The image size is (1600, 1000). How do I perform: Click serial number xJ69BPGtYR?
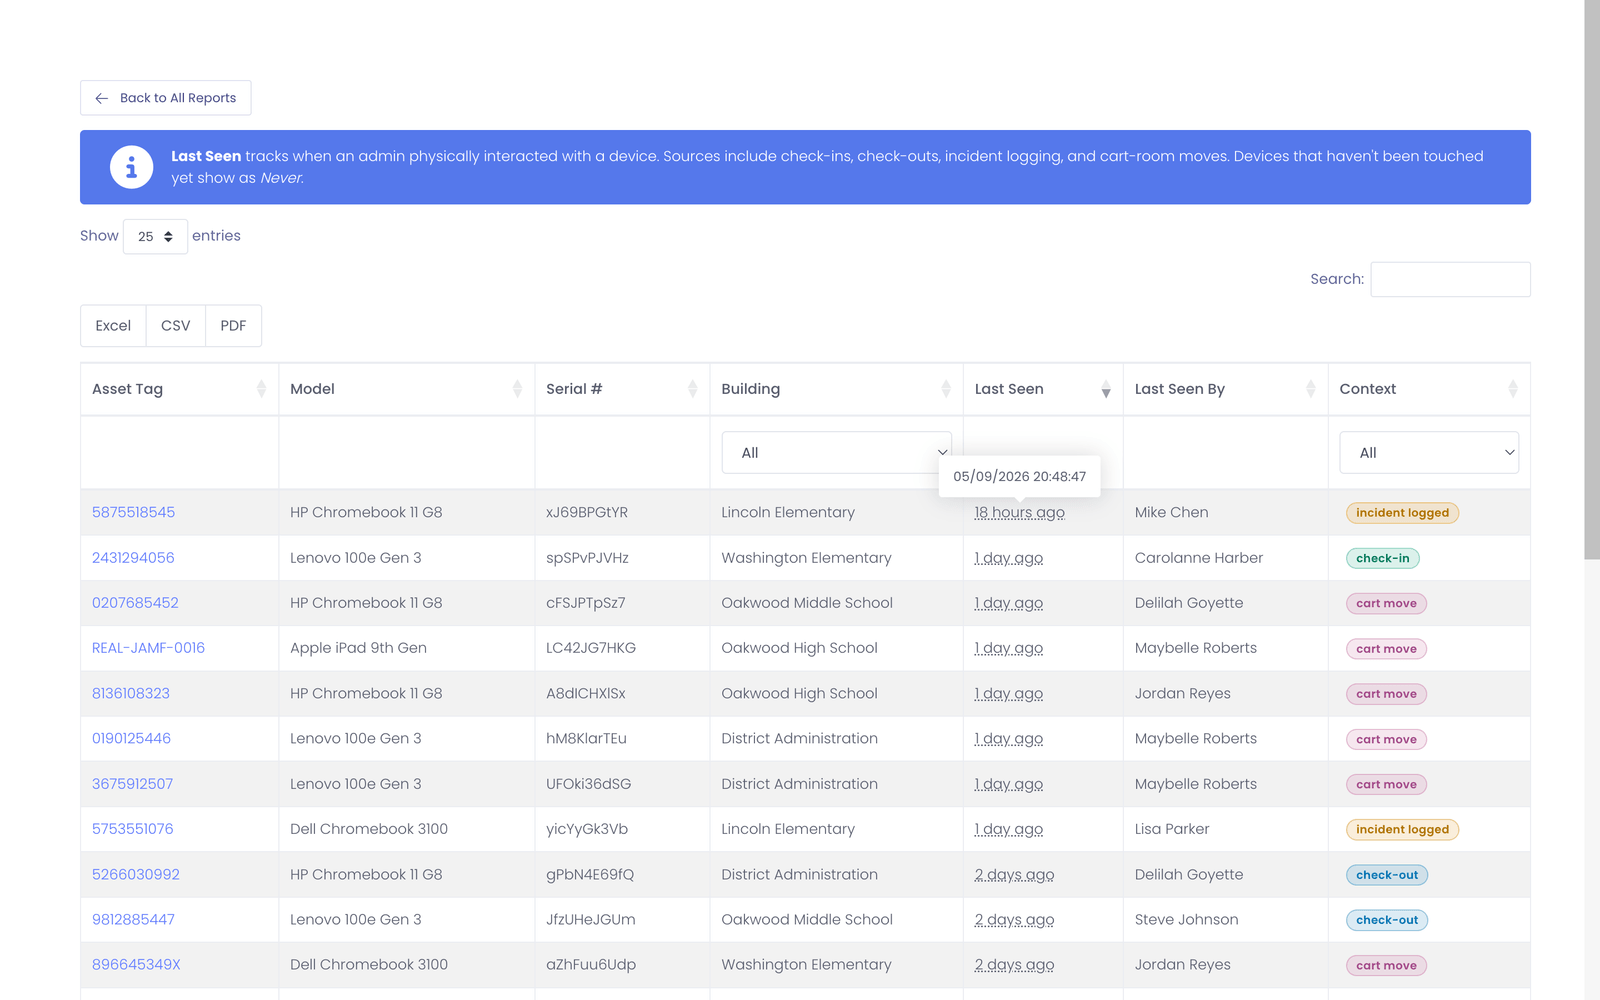[x=587, y=512]
